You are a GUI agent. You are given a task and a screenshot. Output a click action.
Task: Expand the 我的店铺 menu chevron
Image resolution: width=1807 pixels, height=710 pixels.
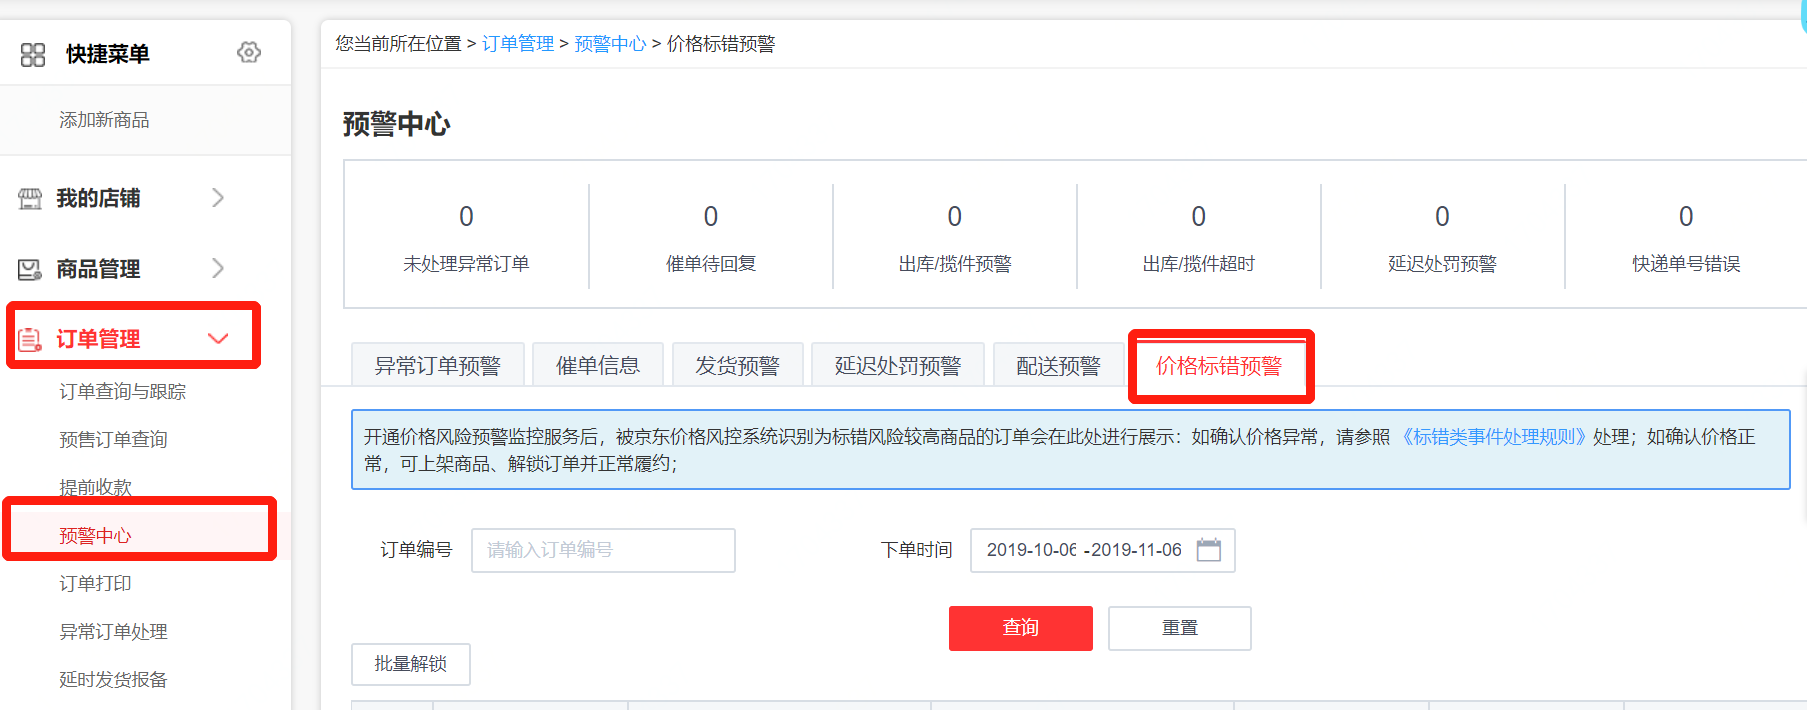coord(218,198)
